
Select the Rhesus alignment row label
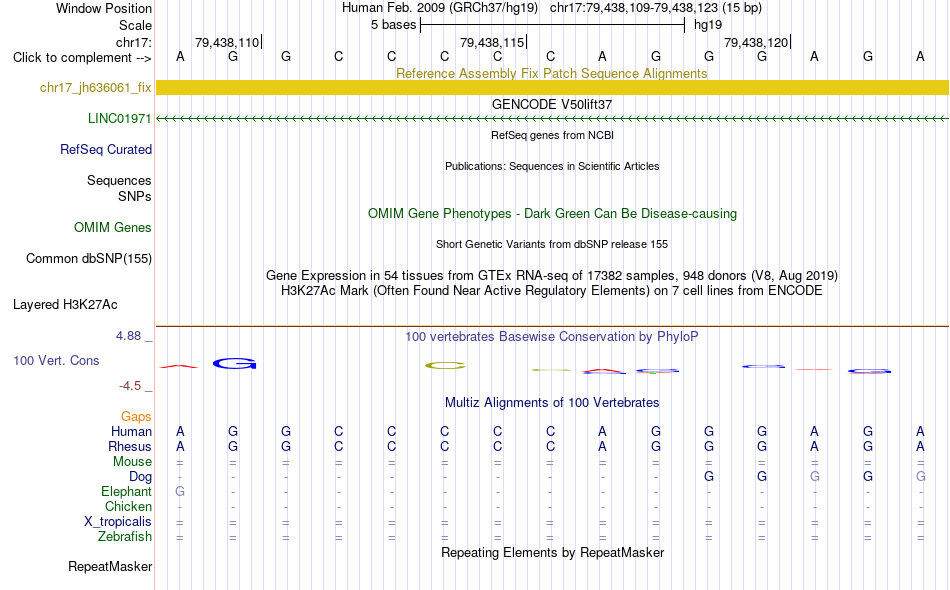click(x=130, y=446)
